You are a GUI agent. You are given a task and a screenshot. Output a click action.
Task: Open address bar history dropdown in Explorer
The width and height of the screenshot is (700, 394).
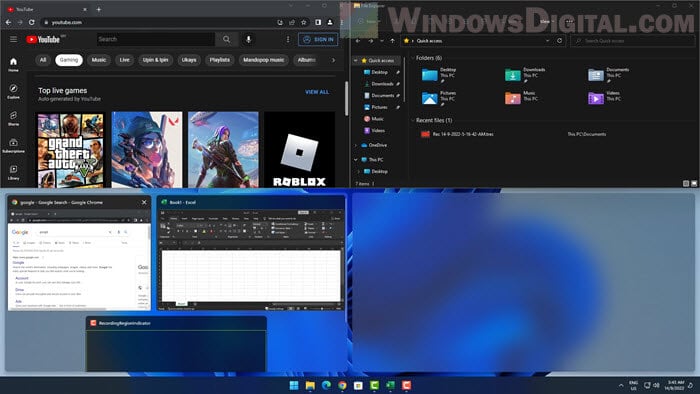[x=547, y=41]
